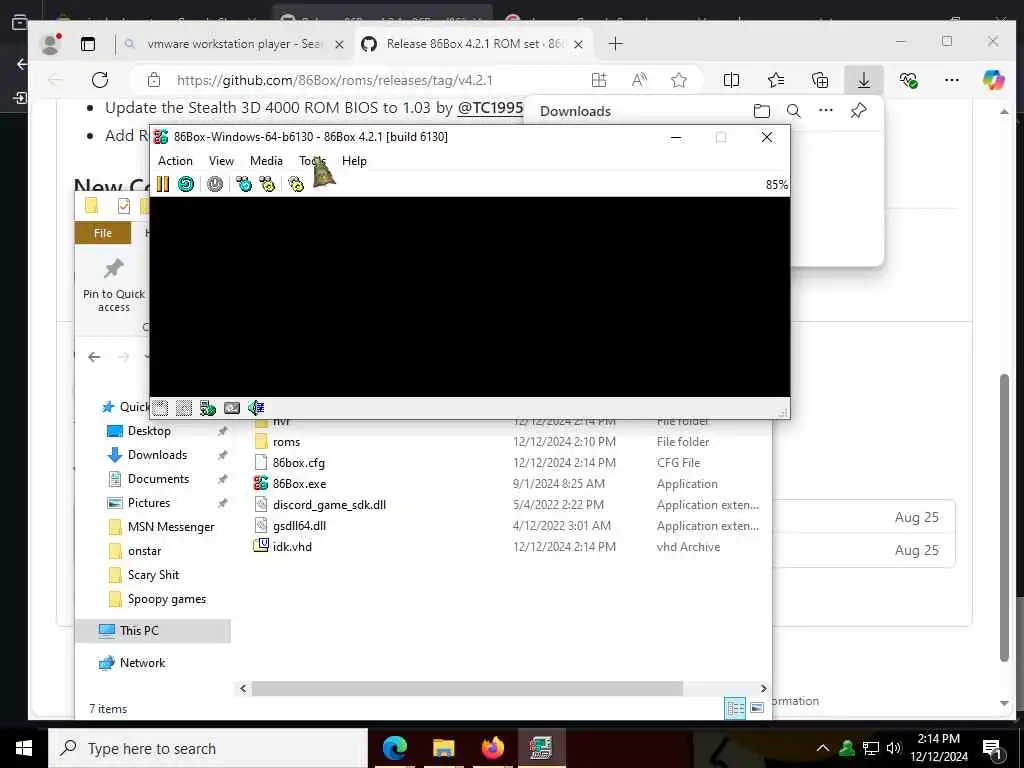The width and height of the screenshot is (1024, 768).
Task: Switch Explorer to details view icon
Action: [x=735, y=708]
